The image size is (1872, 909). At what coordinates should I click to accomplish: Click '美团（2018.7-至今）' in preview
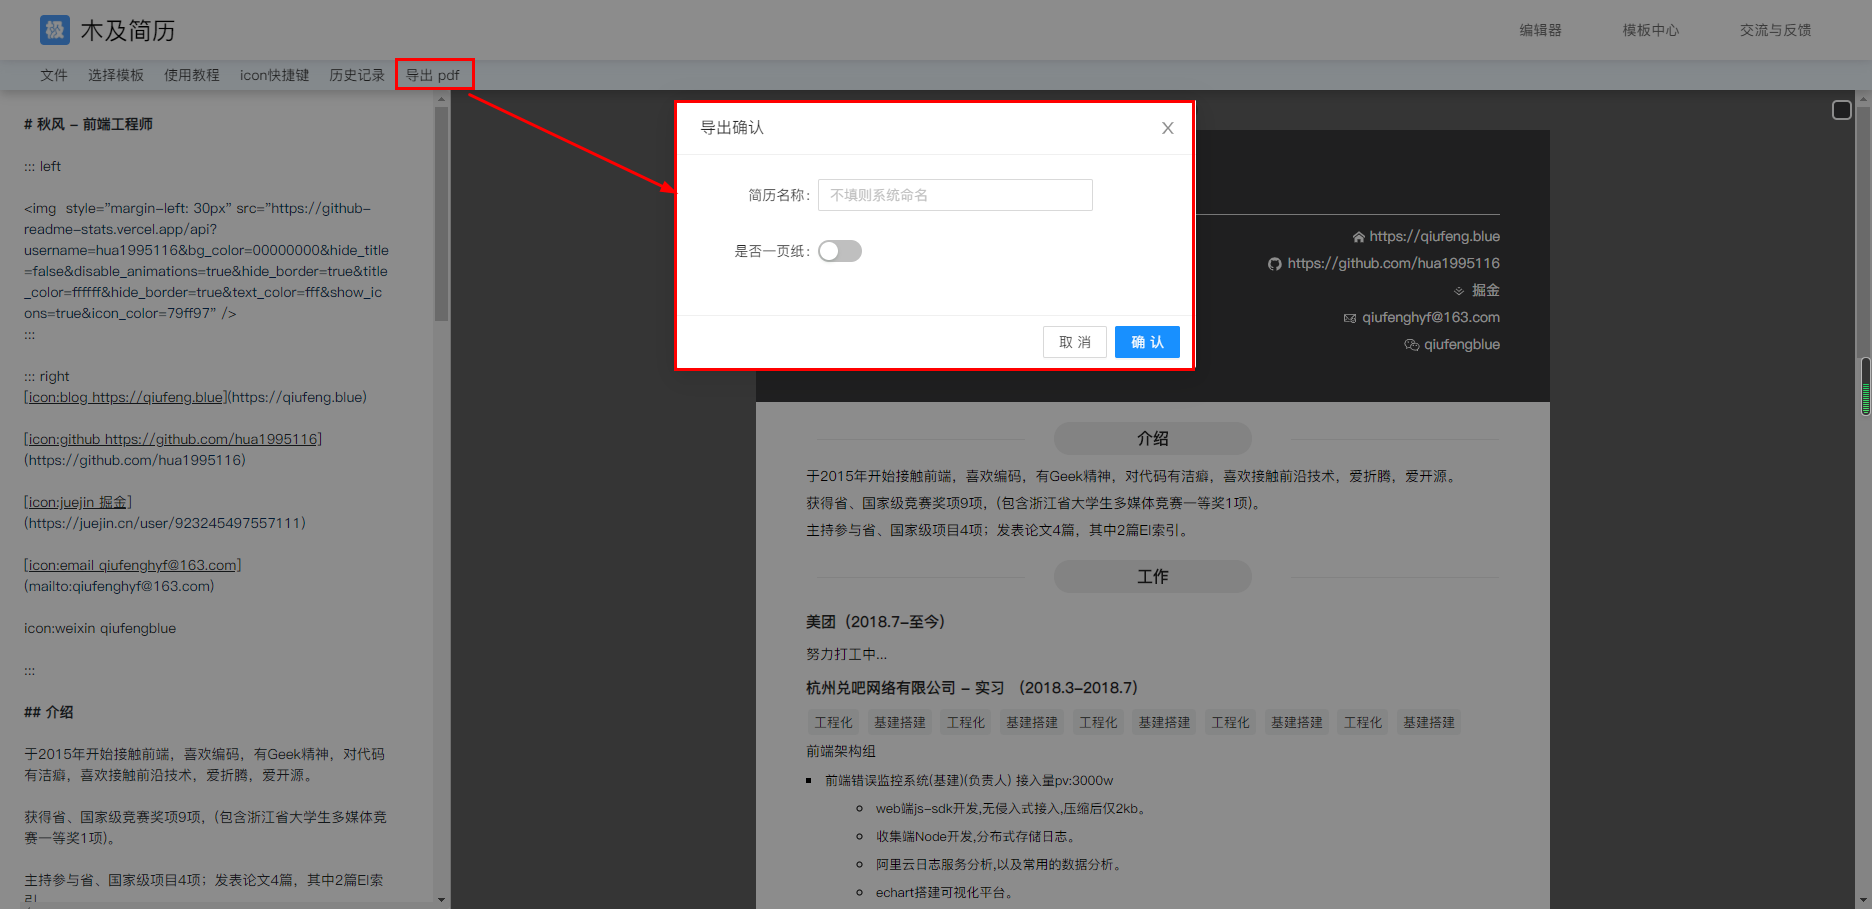pyautogui.click(x=876, y=621)
